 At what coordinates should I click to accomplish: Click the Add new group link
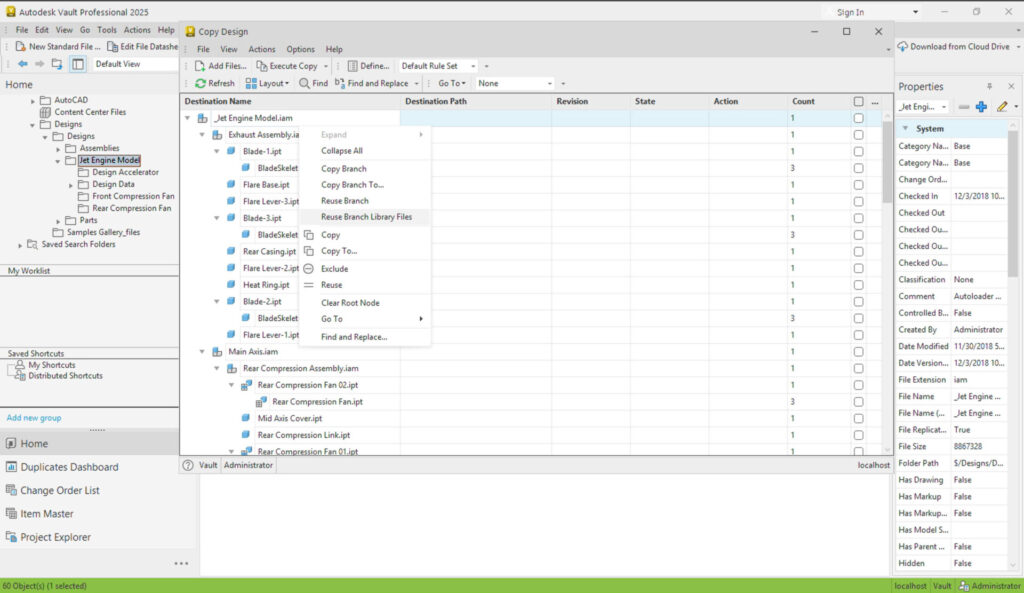(x=34, y=418)
